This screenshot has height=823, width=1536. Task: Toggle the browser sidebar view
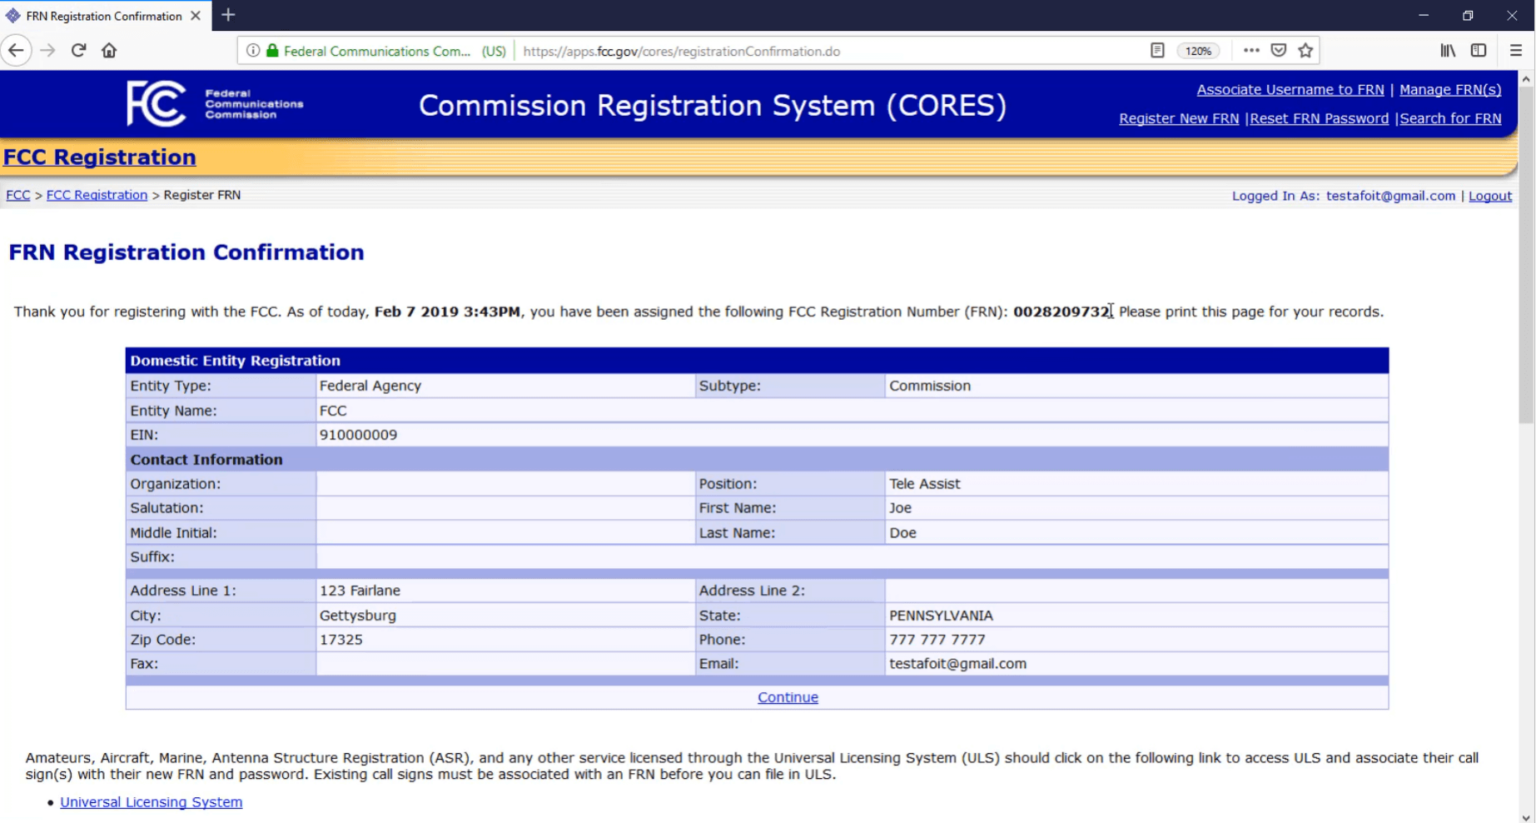pyautogui.click(x=1478, y=49)
